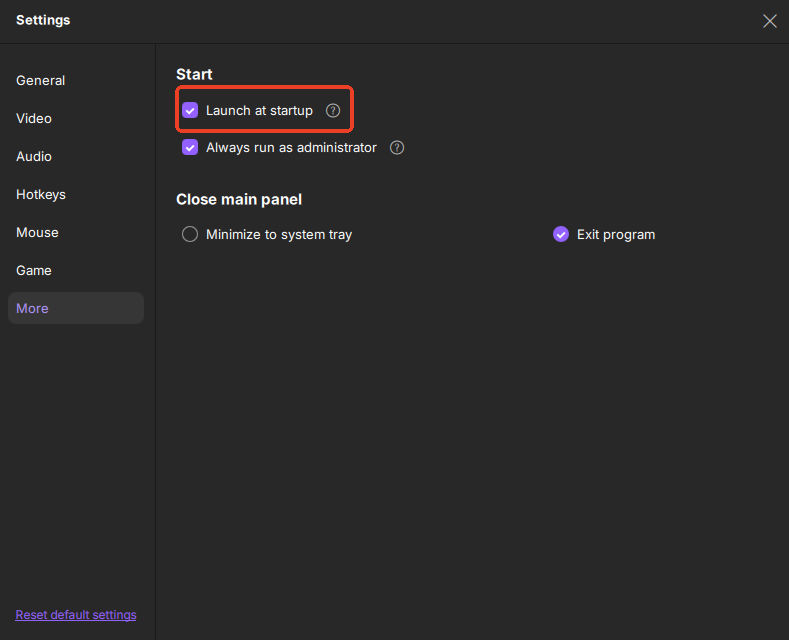
Task: Click the Reset default settings link
Action: click(x=76, y=615)
